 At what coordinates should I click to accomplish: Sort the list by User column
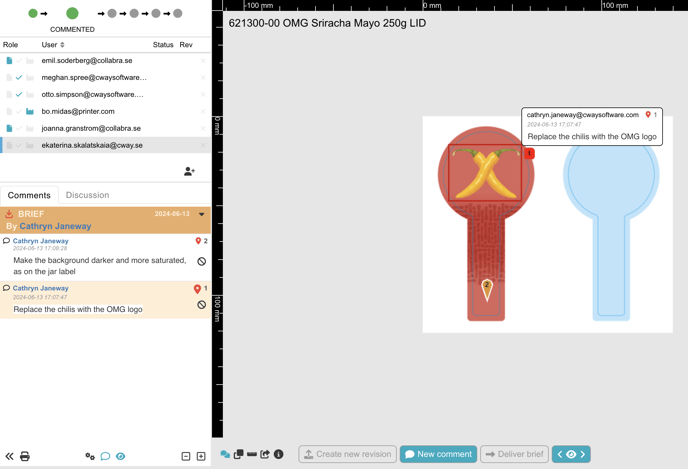[x=53, y=45]
